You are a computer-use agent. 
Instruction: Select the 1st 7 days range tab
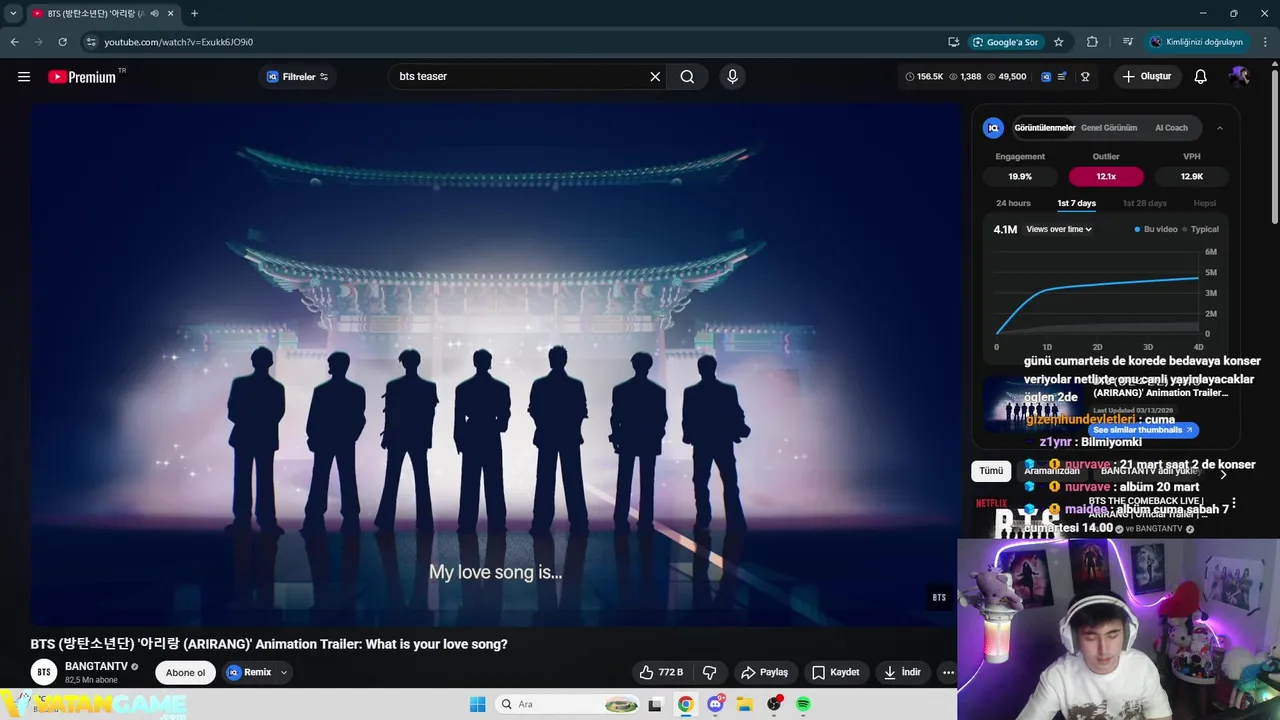[x=1076, y=203]
